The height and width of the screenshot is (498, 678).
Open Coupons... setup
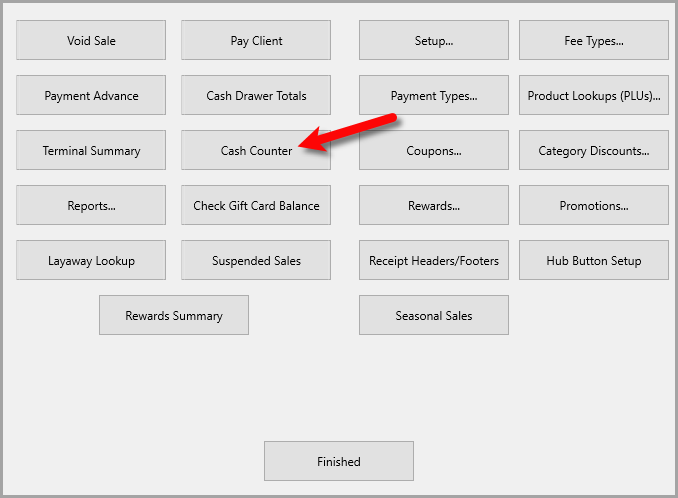(x=434, y=150)
